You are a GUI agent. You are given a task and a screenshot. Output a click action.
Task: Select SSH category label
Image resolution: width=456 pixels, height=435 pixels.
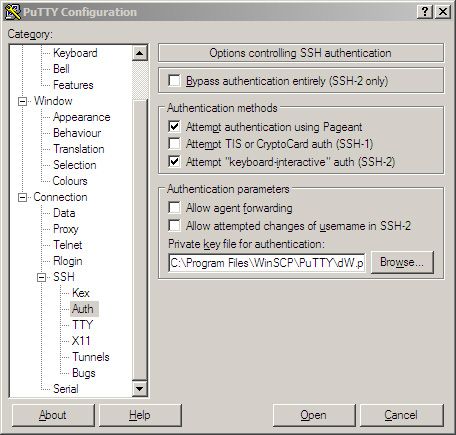64,277
